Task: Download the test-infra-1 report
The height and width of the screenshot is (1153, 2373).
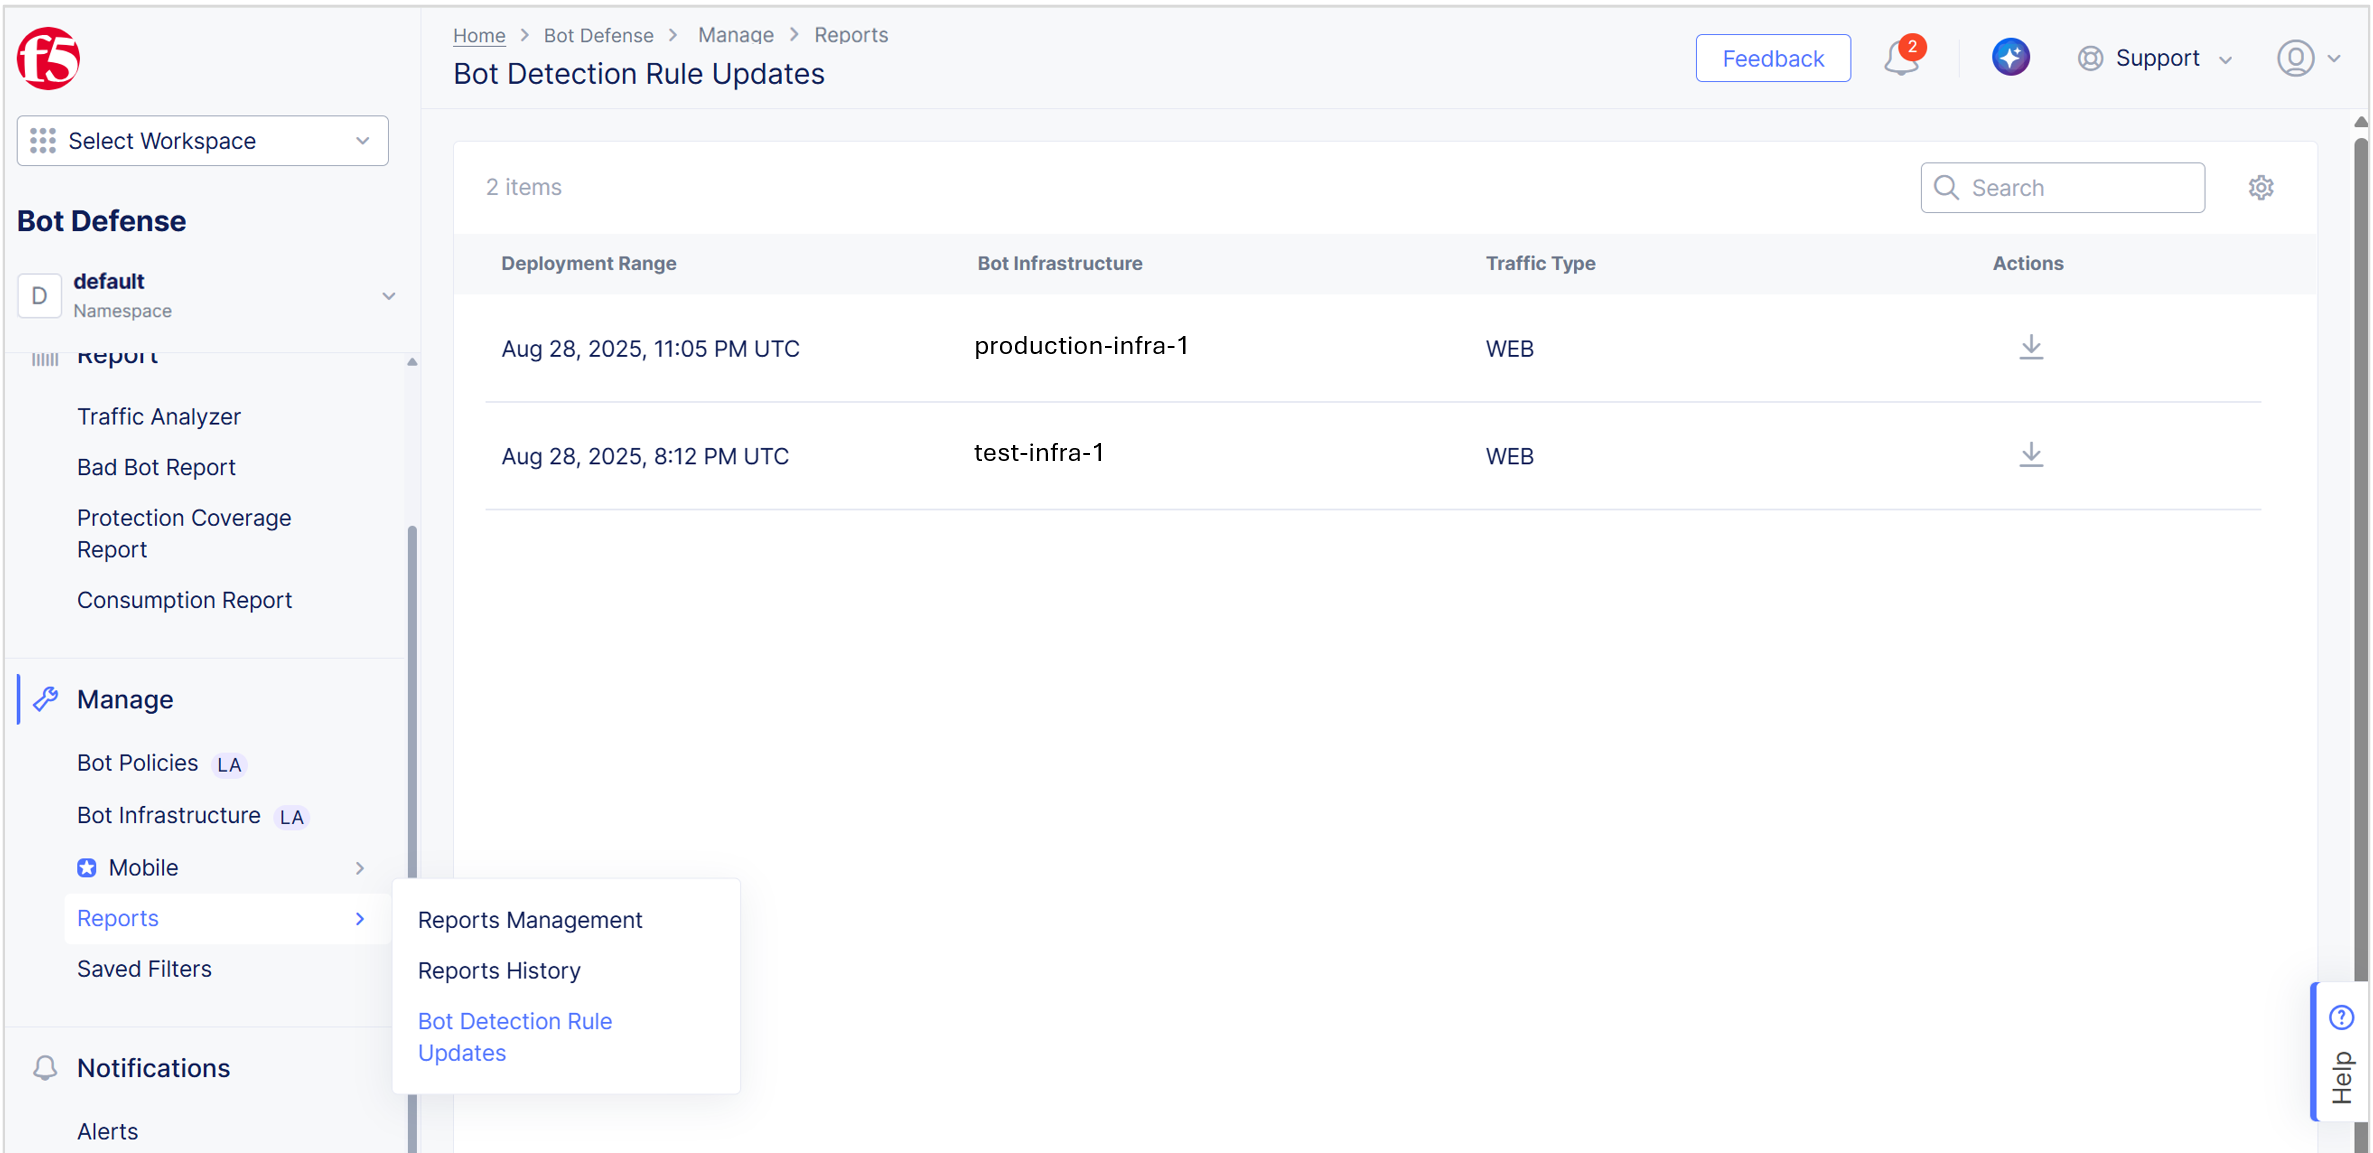Action: coord(2031,455)
